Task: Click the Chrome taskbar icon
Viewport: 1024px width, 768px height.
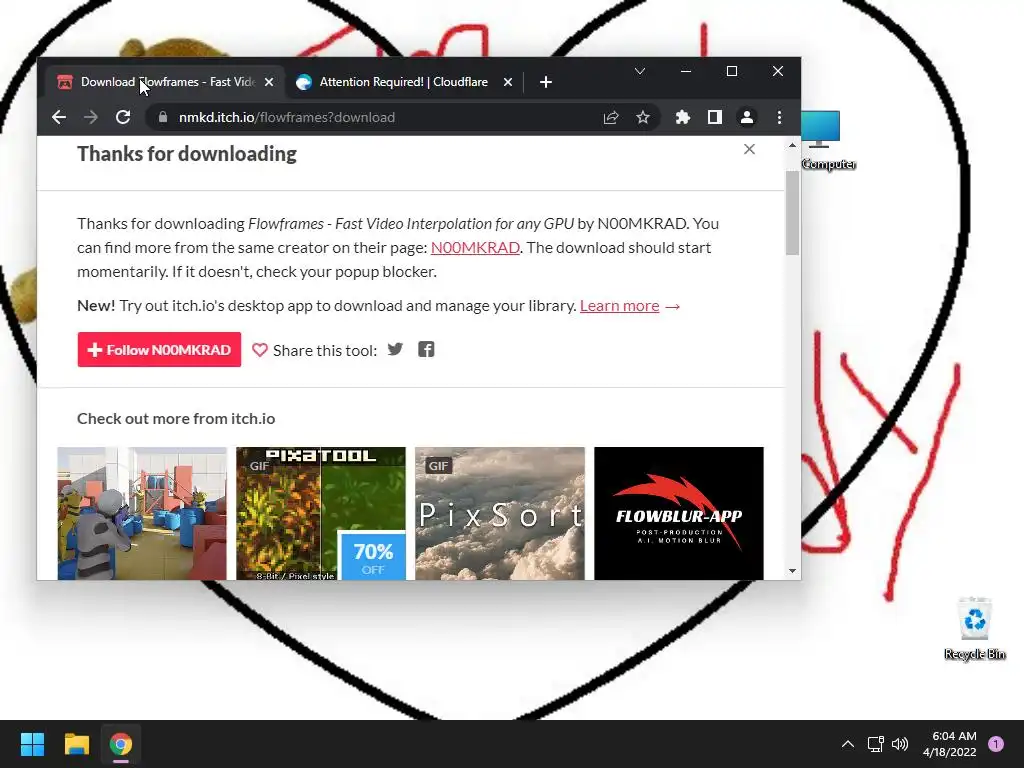Action: click(120, 744)
